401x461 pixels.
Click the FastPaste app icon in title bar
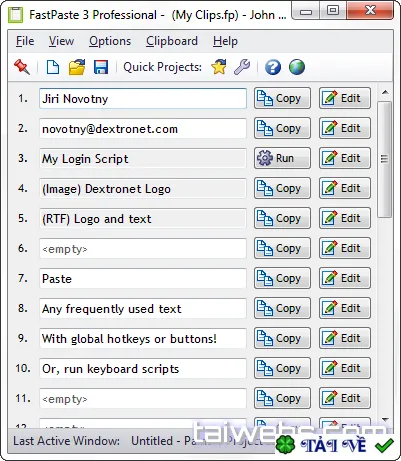[16, 15]
